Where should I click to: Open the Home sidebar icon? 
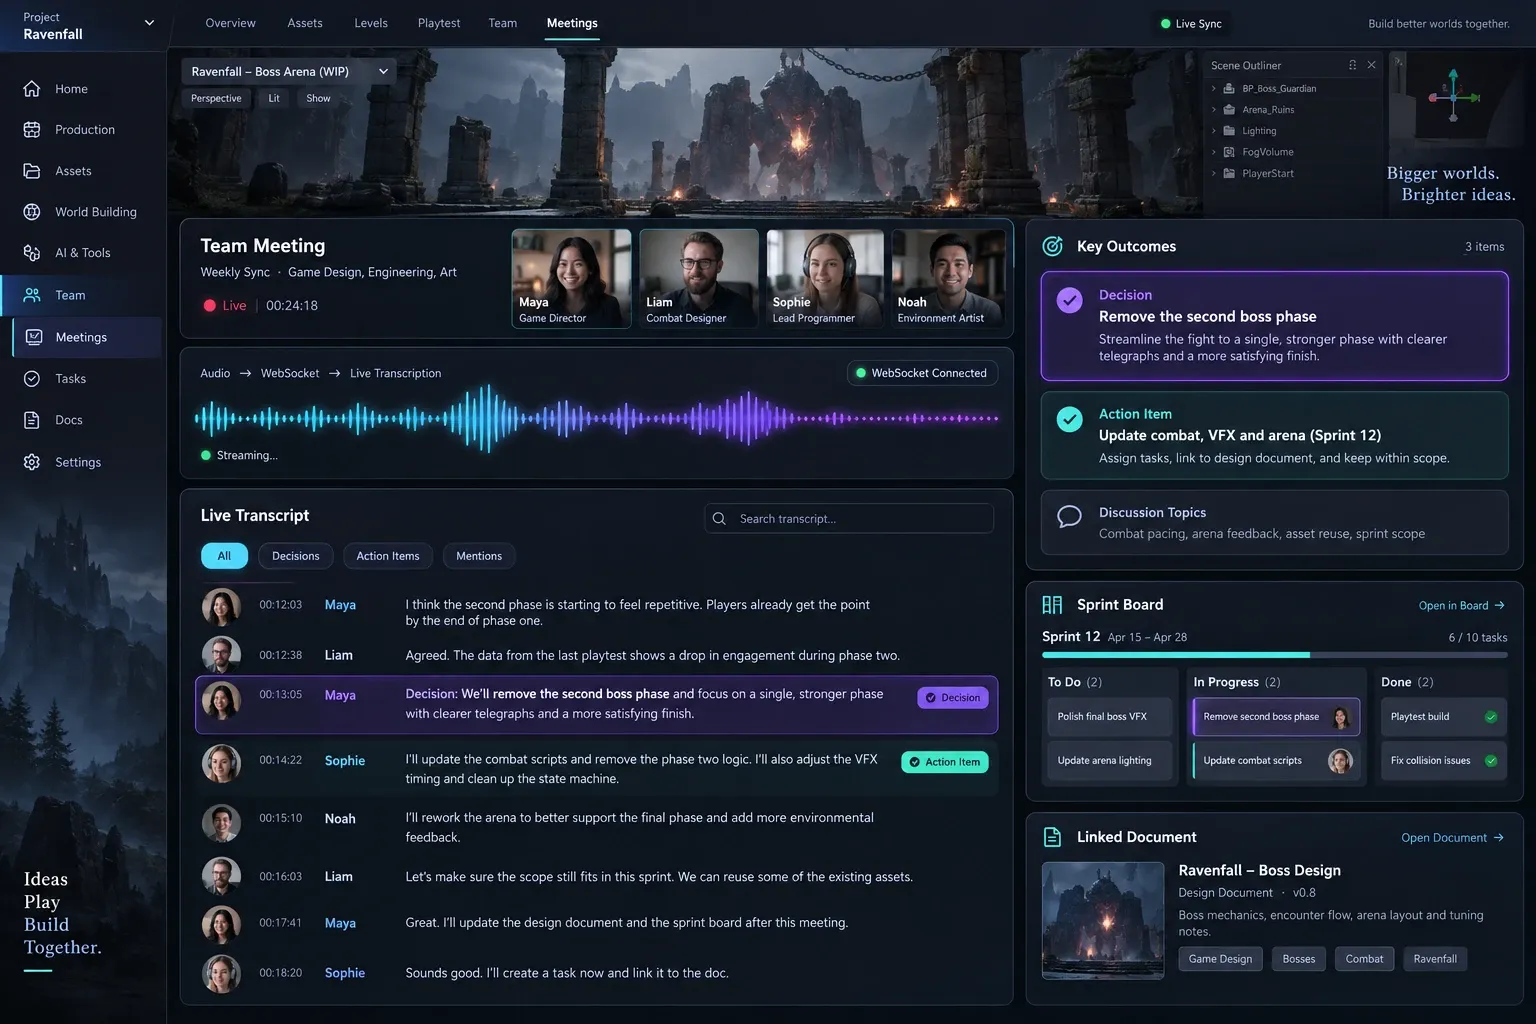pyautogui.click(x=32, y=89)
